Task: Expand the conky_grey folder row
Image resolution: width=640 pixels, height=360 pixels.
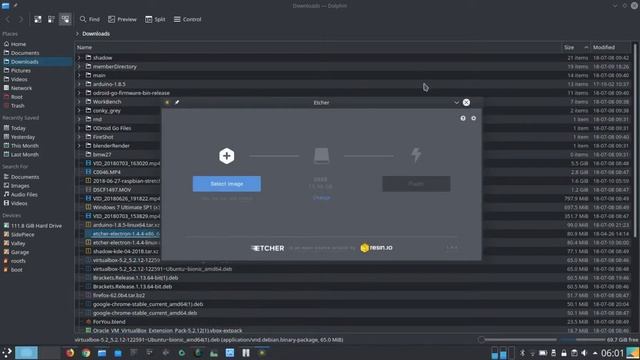Action: pos(80,111)
